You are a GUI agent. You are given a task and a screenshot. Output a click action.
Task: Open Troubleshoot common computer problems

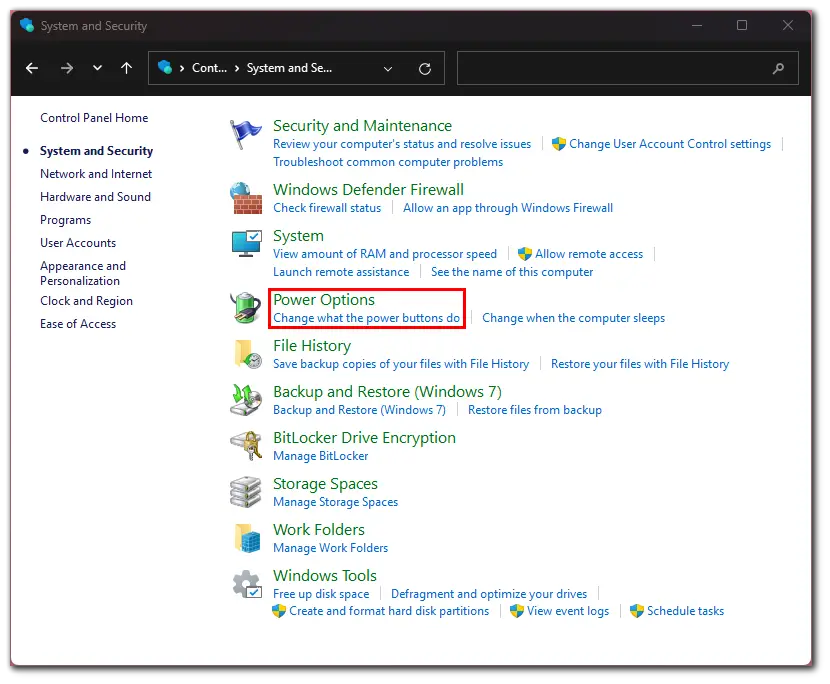388,162
